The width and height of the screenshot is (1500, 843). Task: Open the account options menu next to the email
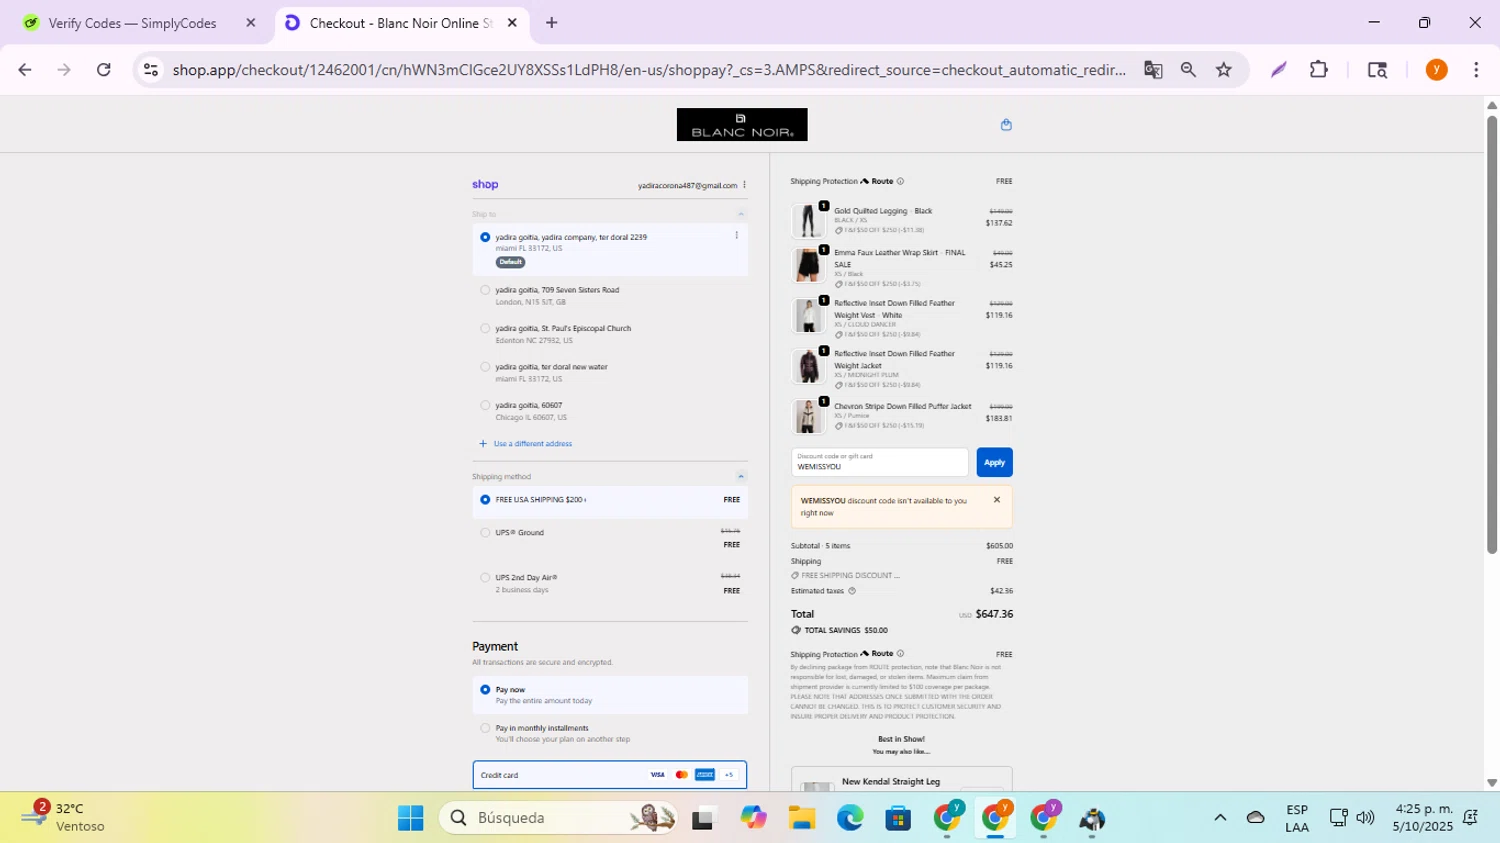pos(745,185)
